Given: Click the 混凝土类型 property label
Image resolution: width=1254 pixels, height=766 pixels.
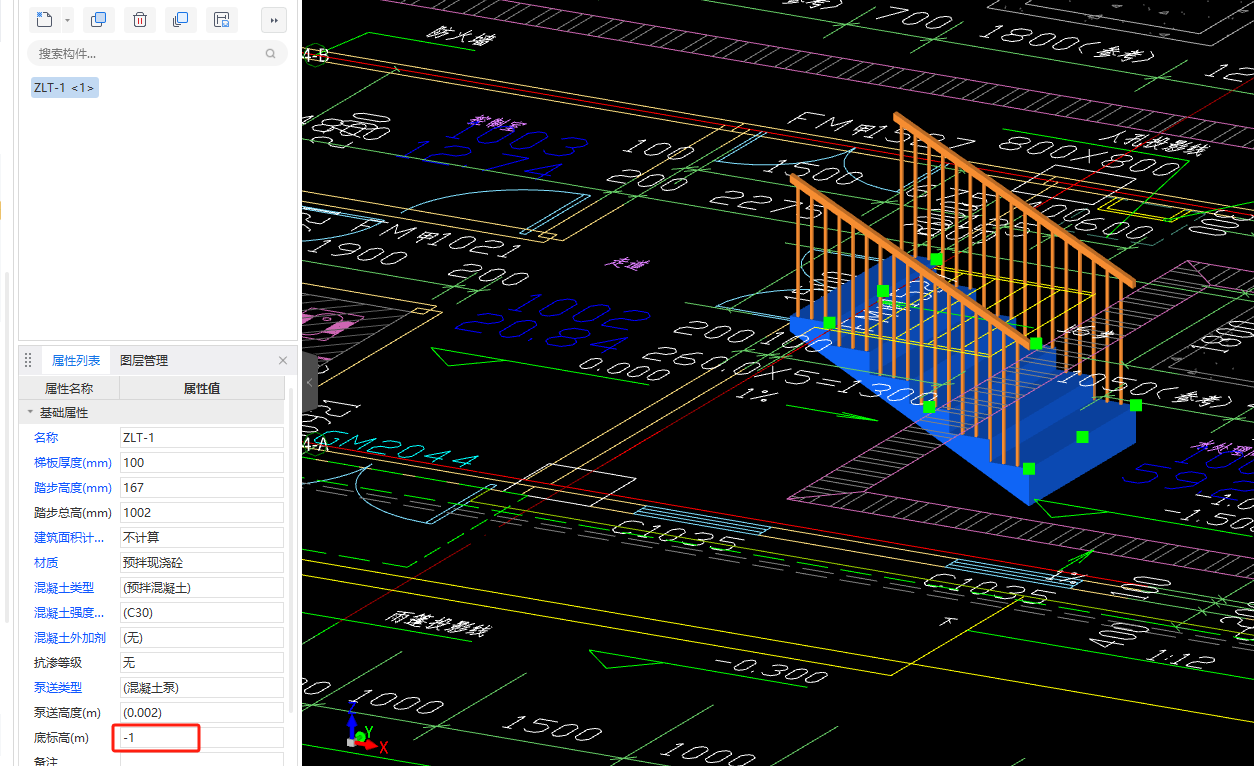Looking at the screenshot, I should 64,587.
